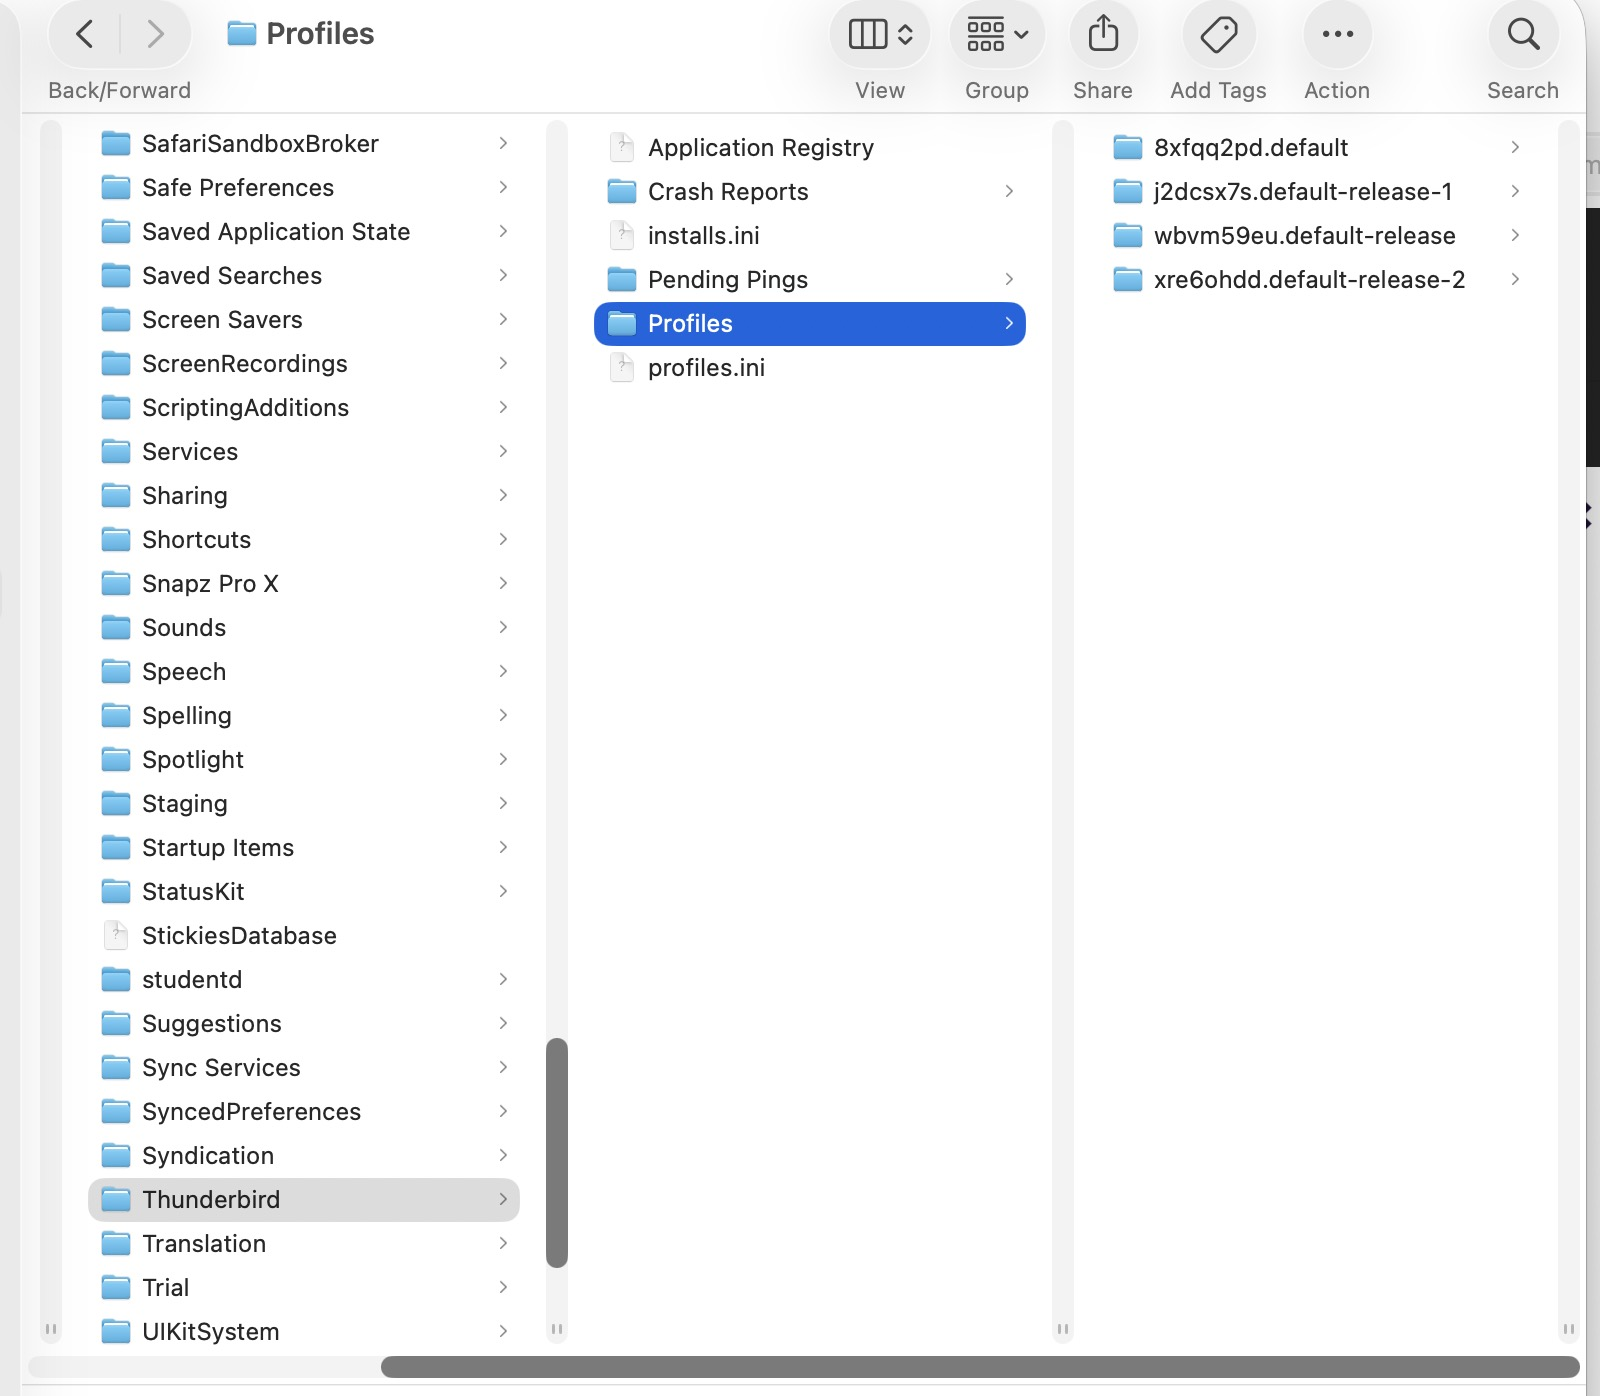The width and height of the screenshot is (1600, 1396).
Task: Open the Action ellipsis menu
Action: click(1337, 35)
